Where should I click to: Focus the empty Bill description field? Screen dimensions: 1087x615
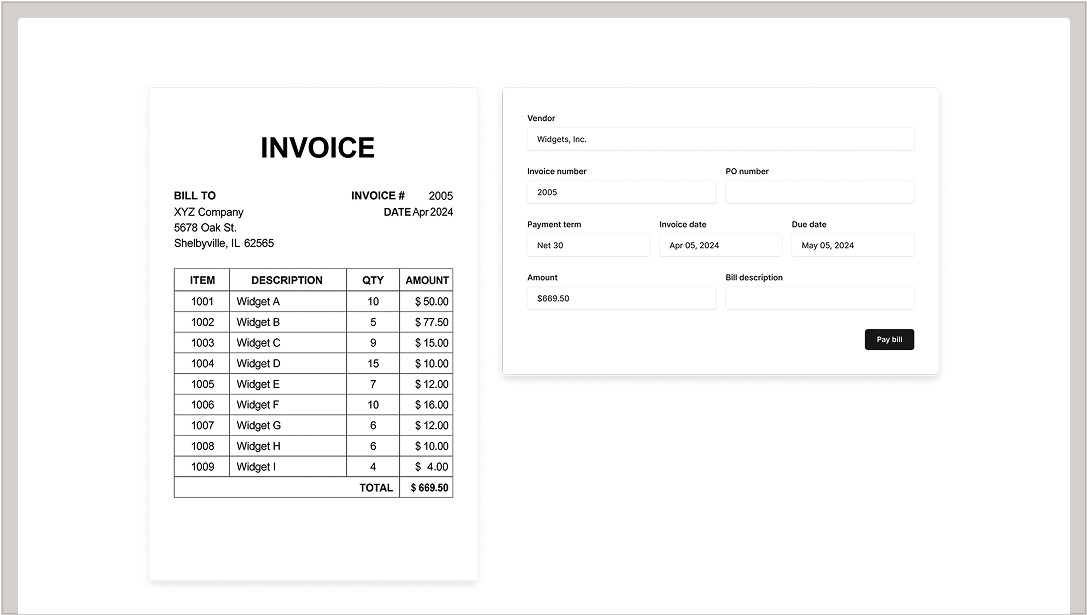tap(819, 298)
